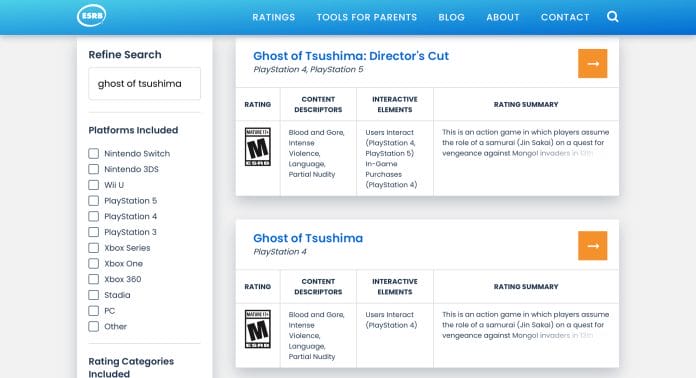Click the Refine Search heading

(x=125, y=55)
